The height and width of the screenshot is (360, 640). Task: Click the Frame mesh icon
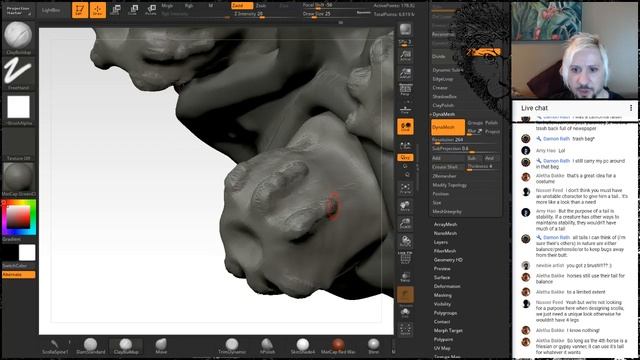click(x=405, y=188)
